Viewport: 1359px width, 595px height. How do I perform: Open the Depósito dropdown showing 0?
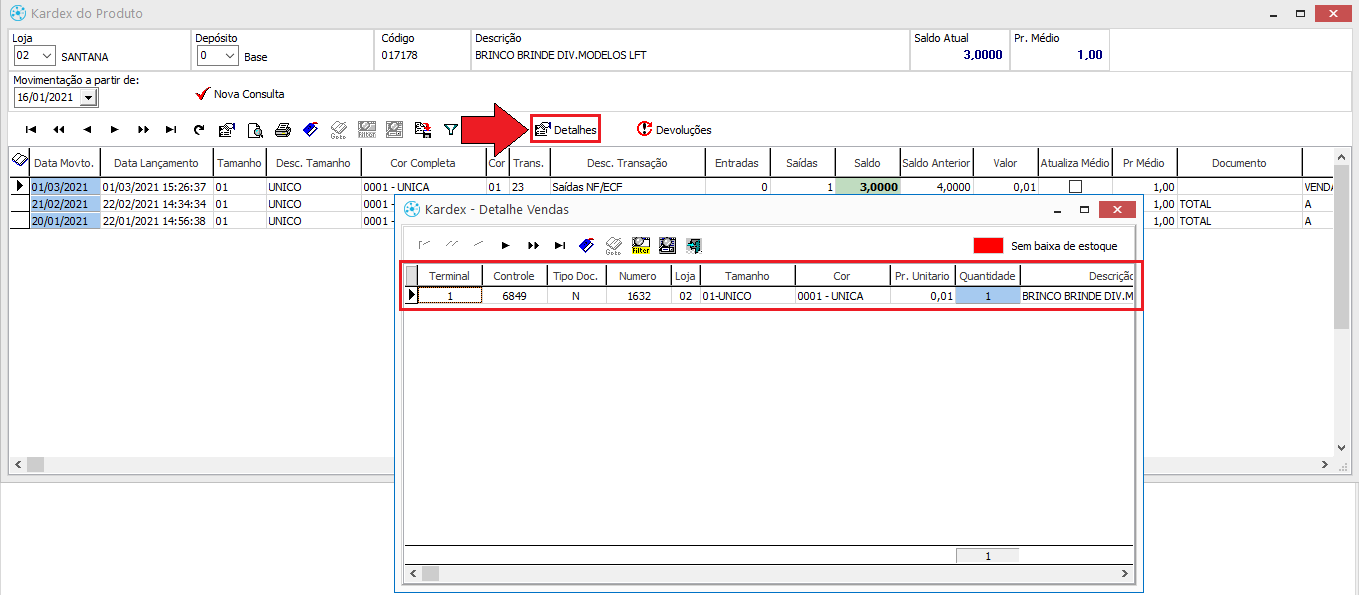[x=229, y=56]
